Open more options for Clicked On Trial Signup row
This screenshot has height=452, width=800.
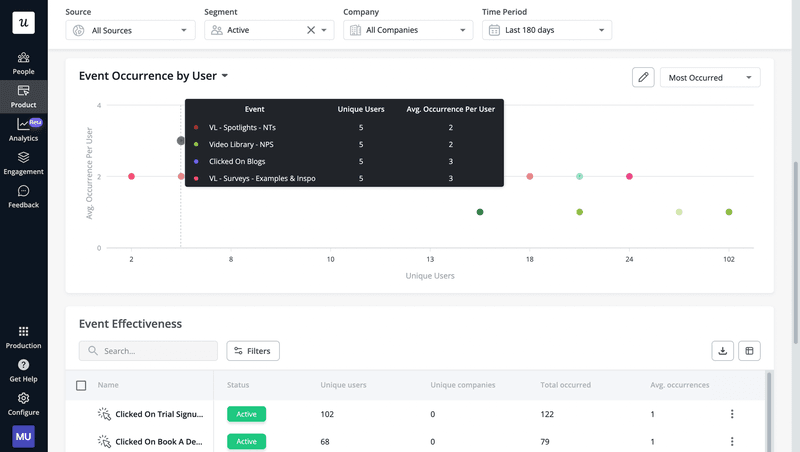pos(732,414)
